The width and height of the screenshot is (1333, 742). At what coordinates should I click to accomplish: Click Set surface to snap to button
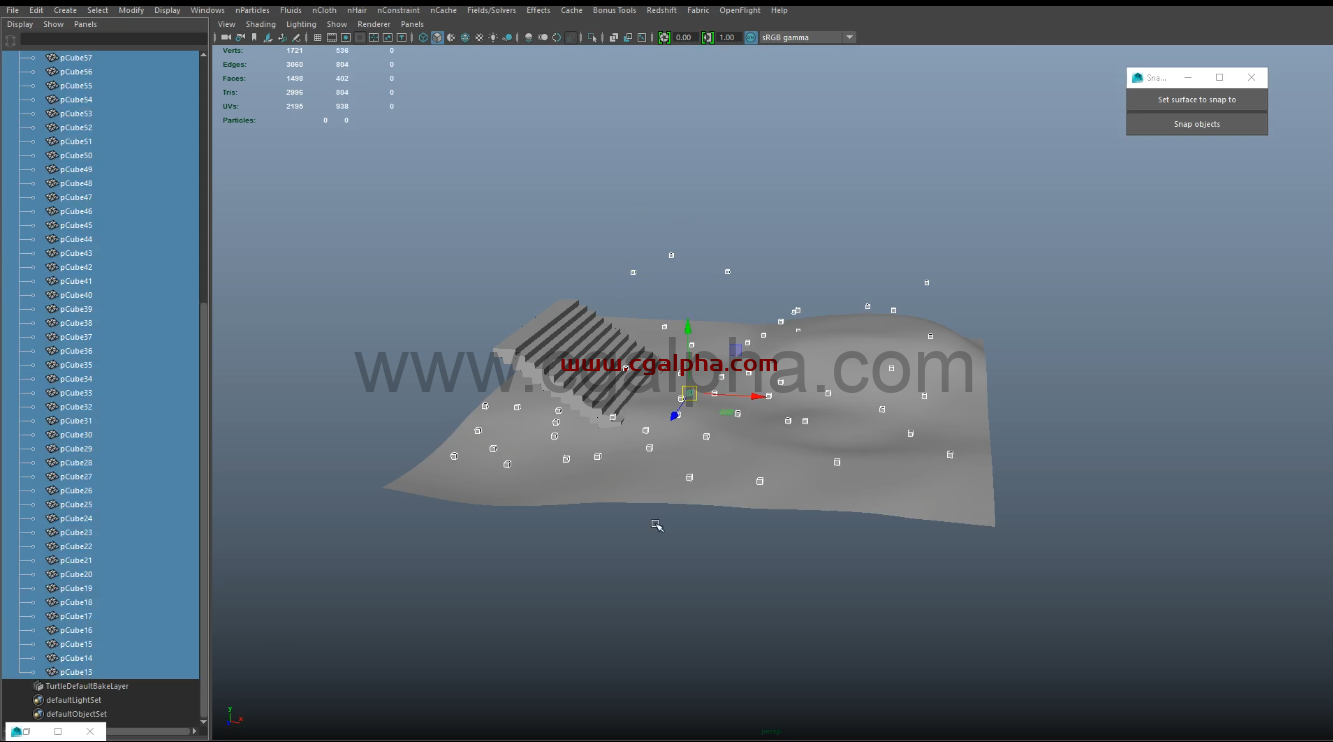[x=1197, y=100]
